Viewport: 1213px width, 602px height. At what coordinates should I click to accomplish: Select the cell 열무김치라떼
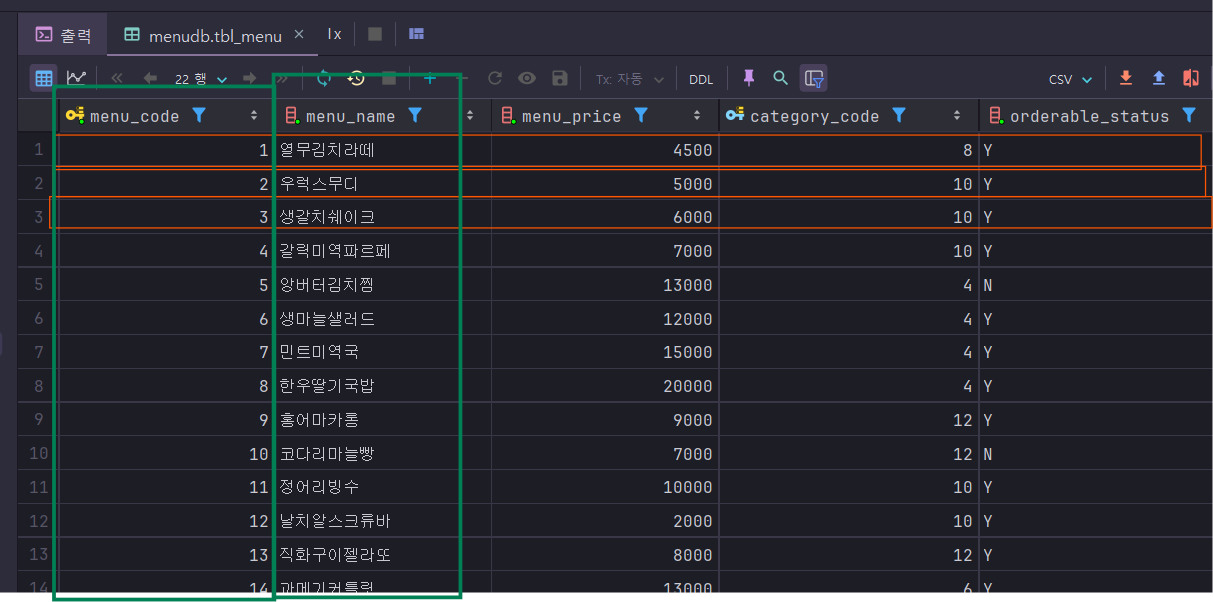click(383, 150)
